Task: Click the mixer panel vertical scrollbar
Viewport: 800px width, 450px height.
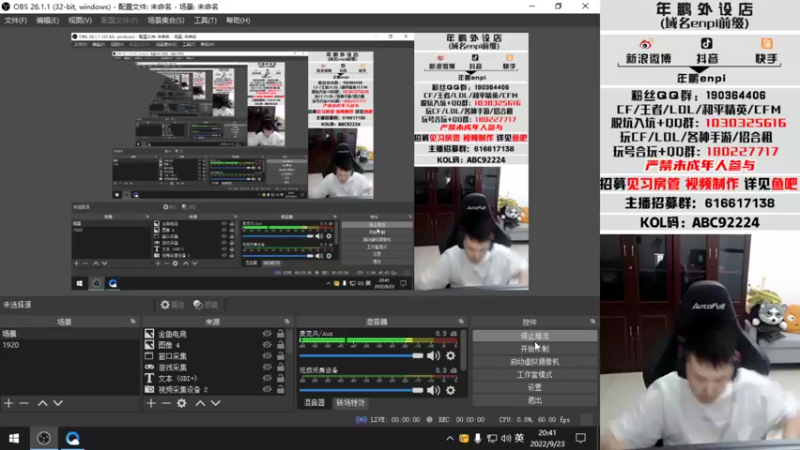Action: [x=464, y=350]
